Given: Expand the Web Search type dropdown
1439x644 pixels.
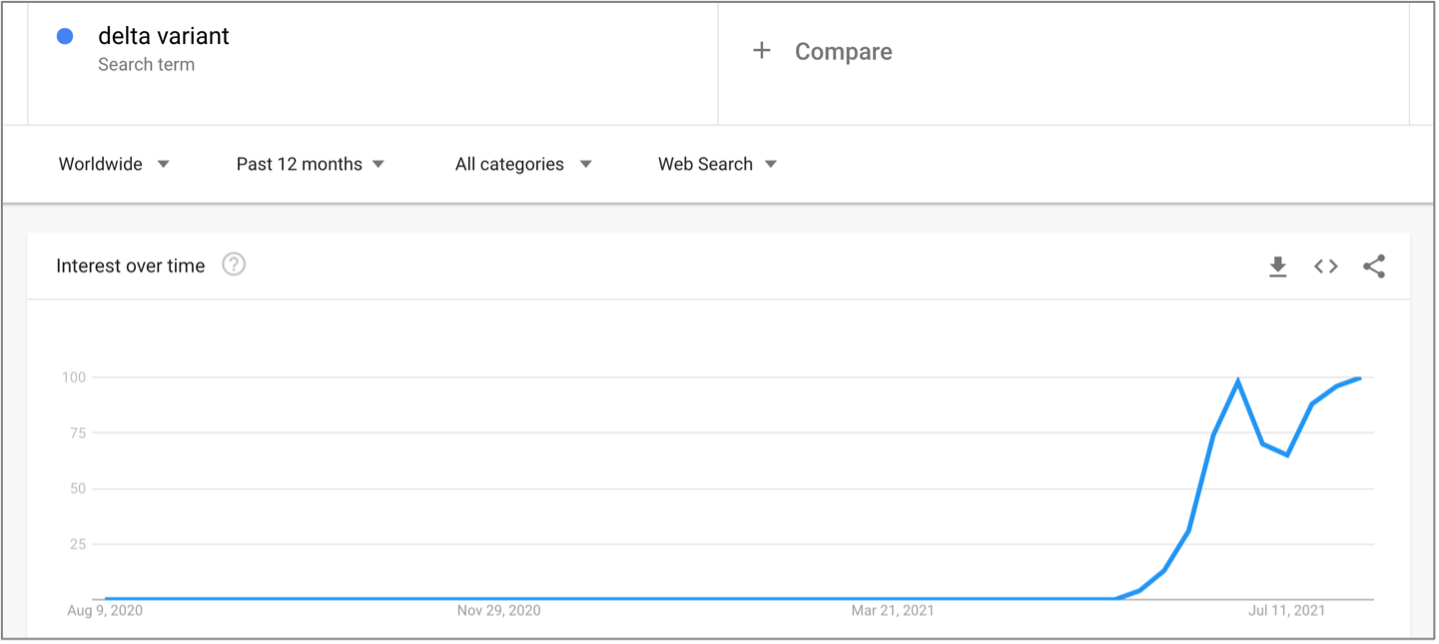Looking at the screenshot, I should click(x=717, y=164).
